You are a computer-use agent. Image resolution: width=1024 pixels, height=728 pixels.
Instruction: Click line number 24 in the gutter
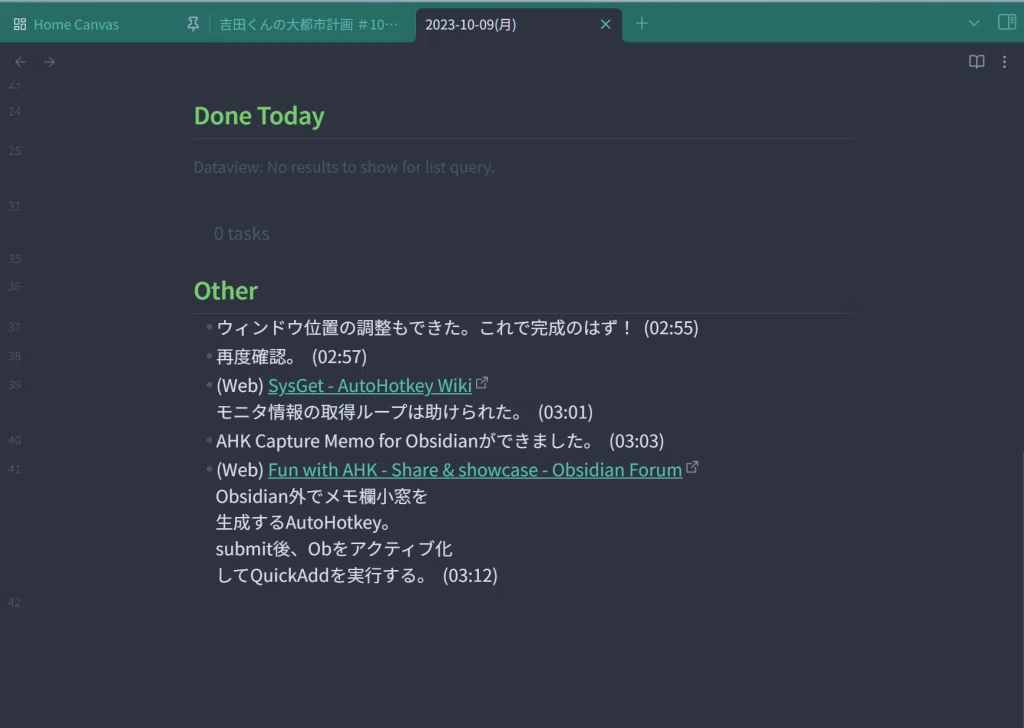coord(14,112)
